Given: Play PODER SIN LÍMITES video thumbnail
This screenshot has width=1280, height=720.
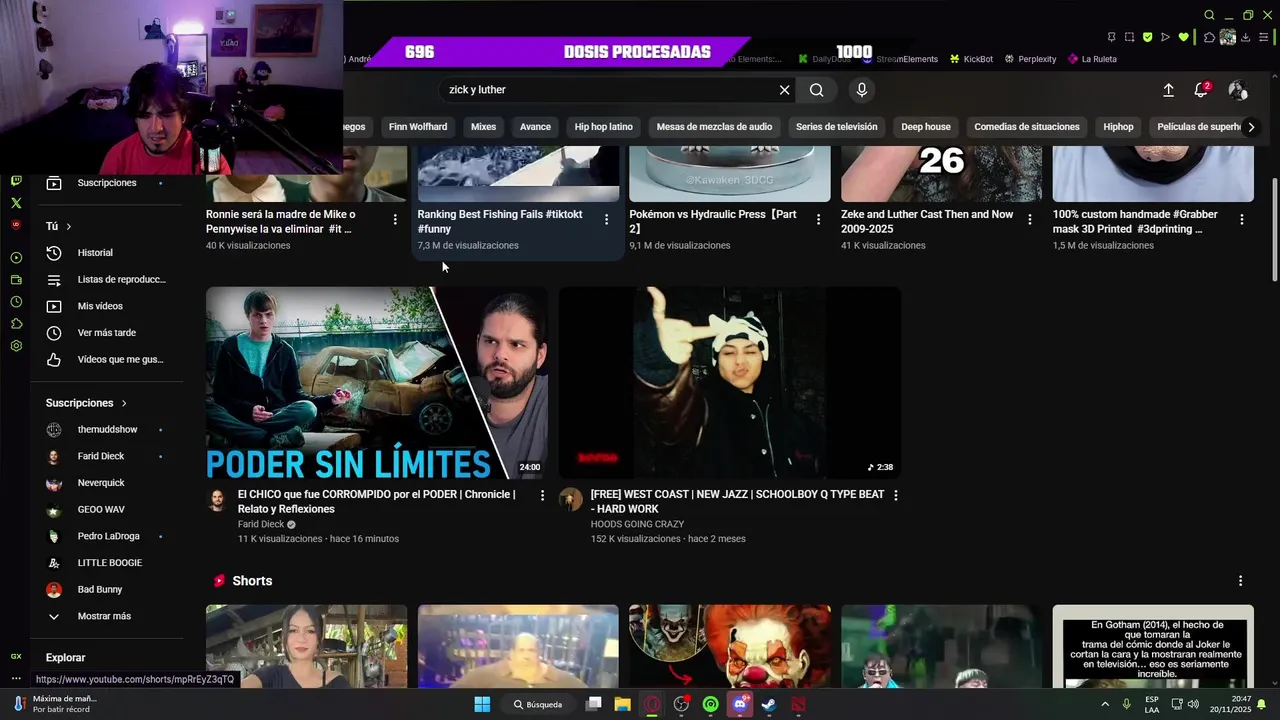Looking at the screenshot, I should (377, 382).
